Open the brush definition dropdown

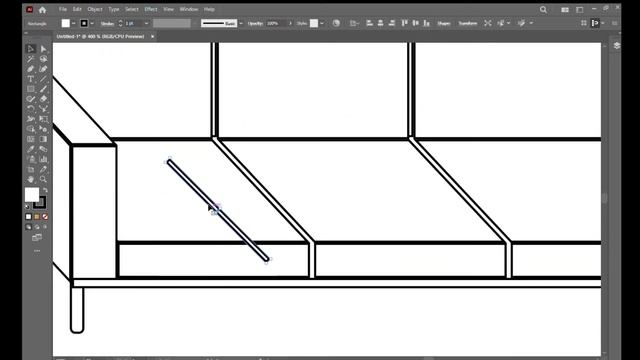click(241, 23)
